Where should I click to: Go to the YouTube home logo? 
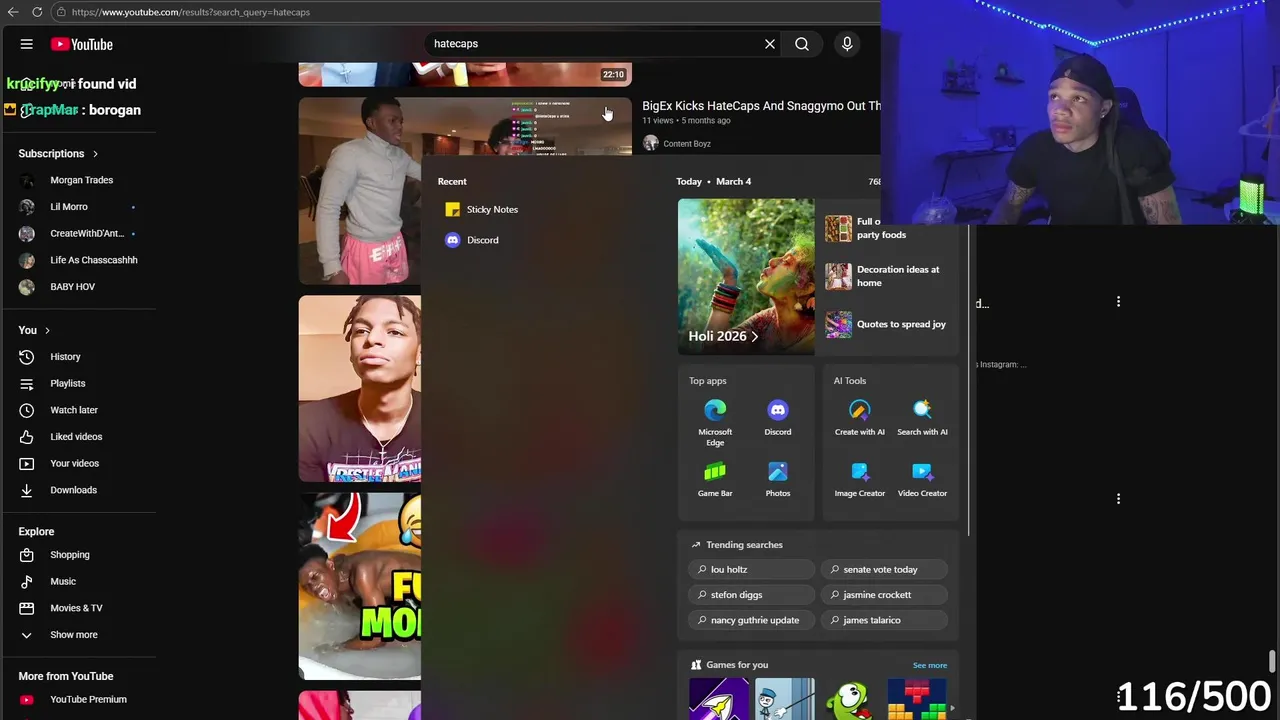pos(82,44)
